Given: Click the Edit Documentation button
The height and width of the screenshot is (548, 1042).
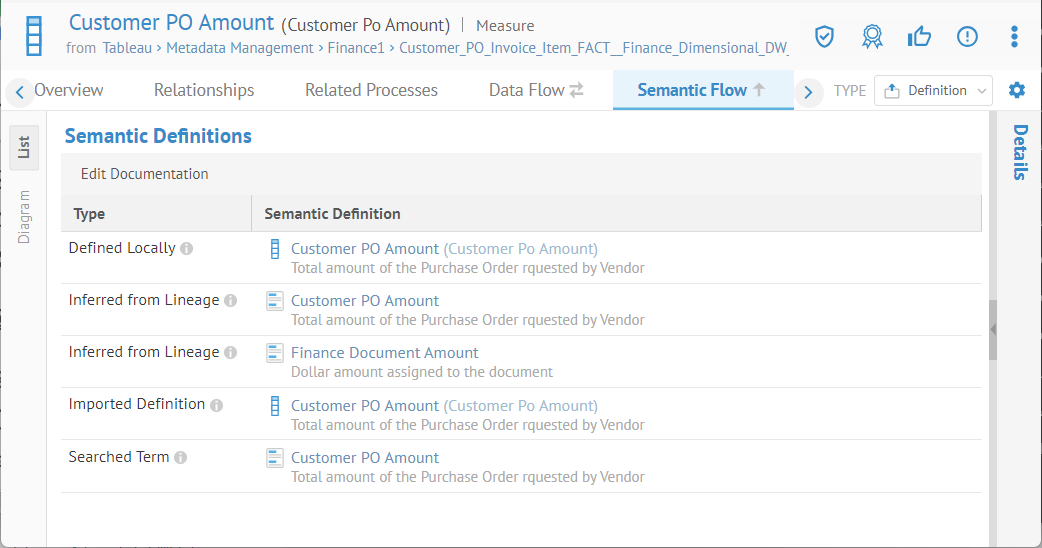Looking at the screenshot, I should click(x=145, y=174).
